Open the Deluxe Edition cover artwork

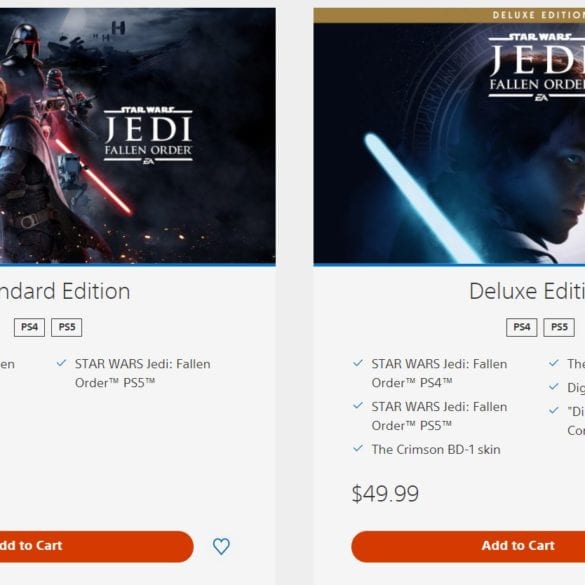tap(449, 143)
